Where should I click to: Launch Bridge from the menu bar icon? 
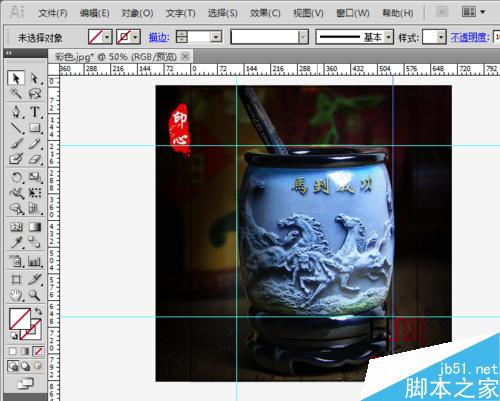coord(442,12)
